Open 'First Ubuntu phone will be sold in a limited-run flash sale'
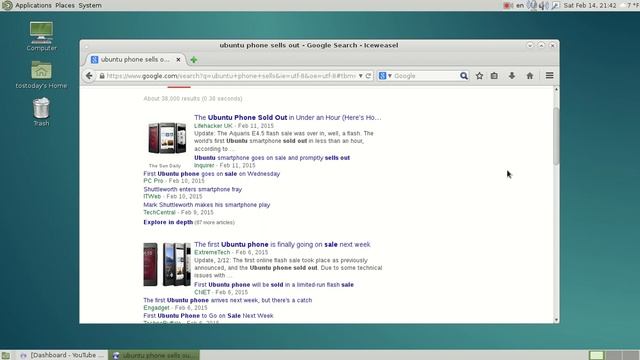 (274, 284)
